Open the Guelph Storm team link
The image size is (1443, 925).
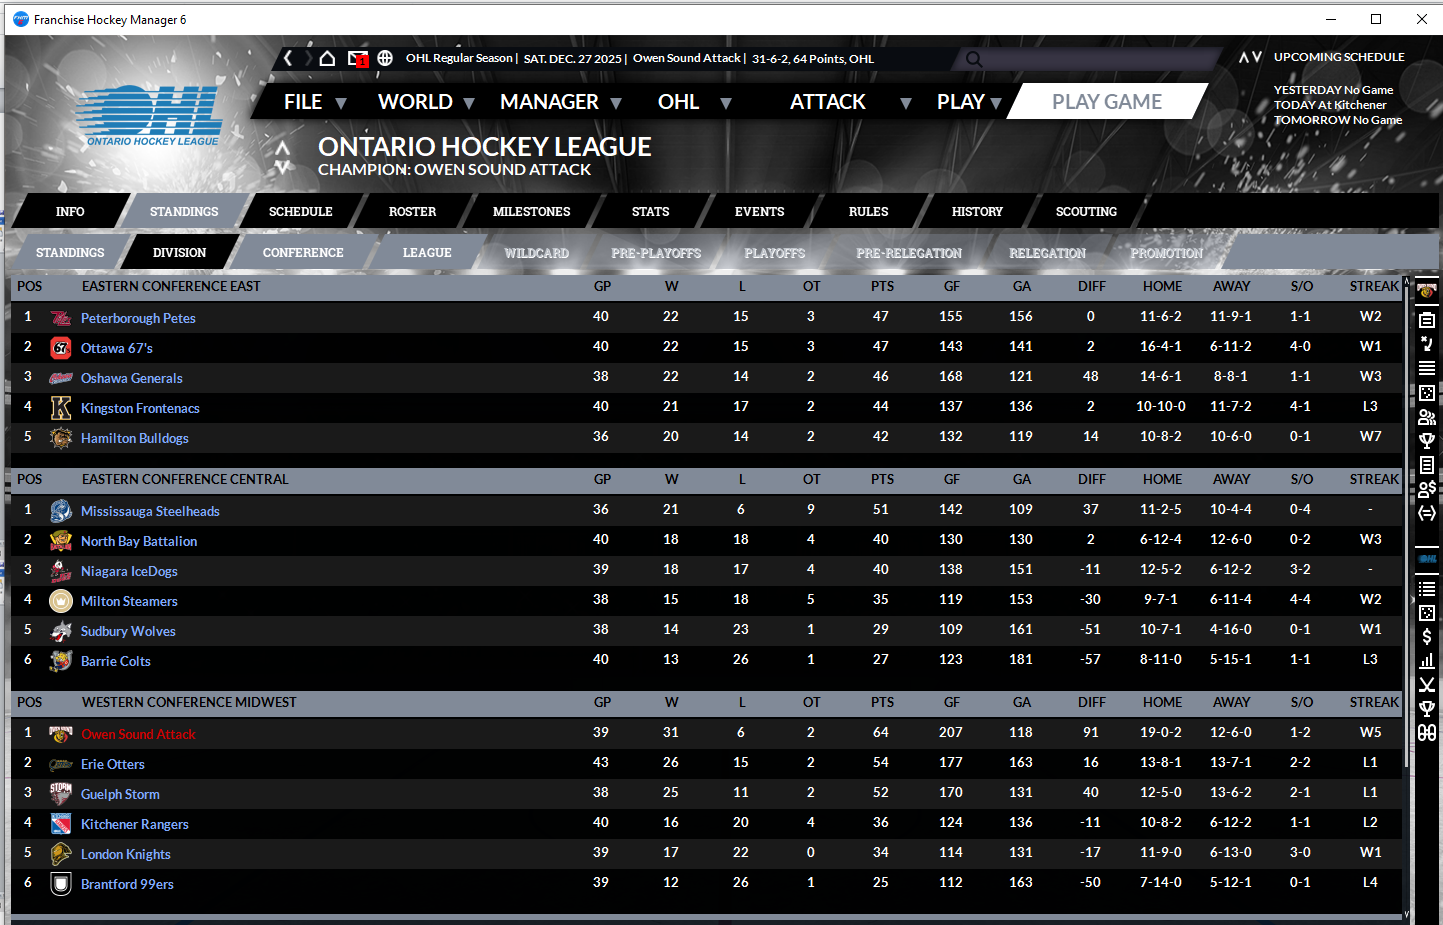(x=120, y=794)
